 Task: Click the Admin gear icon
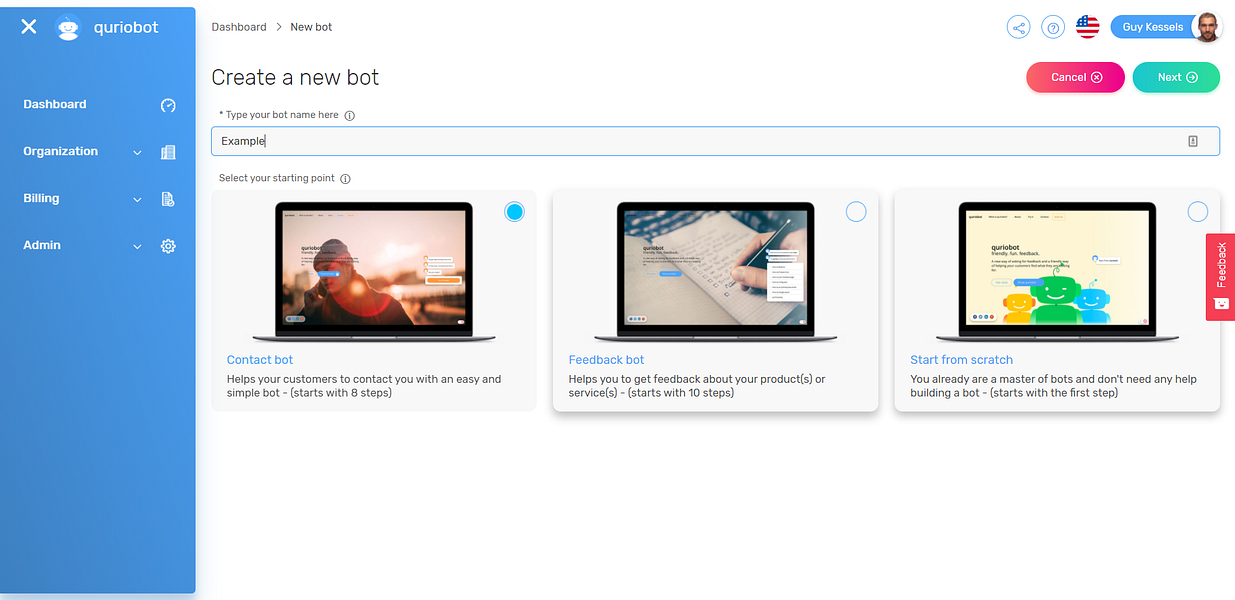(168, 246)
